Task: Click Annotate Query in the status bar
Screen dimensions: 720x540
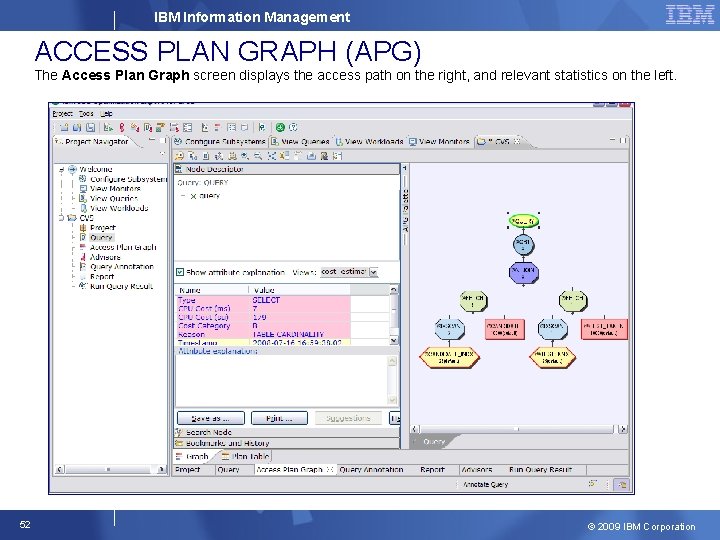Action: tap(485, 484)
